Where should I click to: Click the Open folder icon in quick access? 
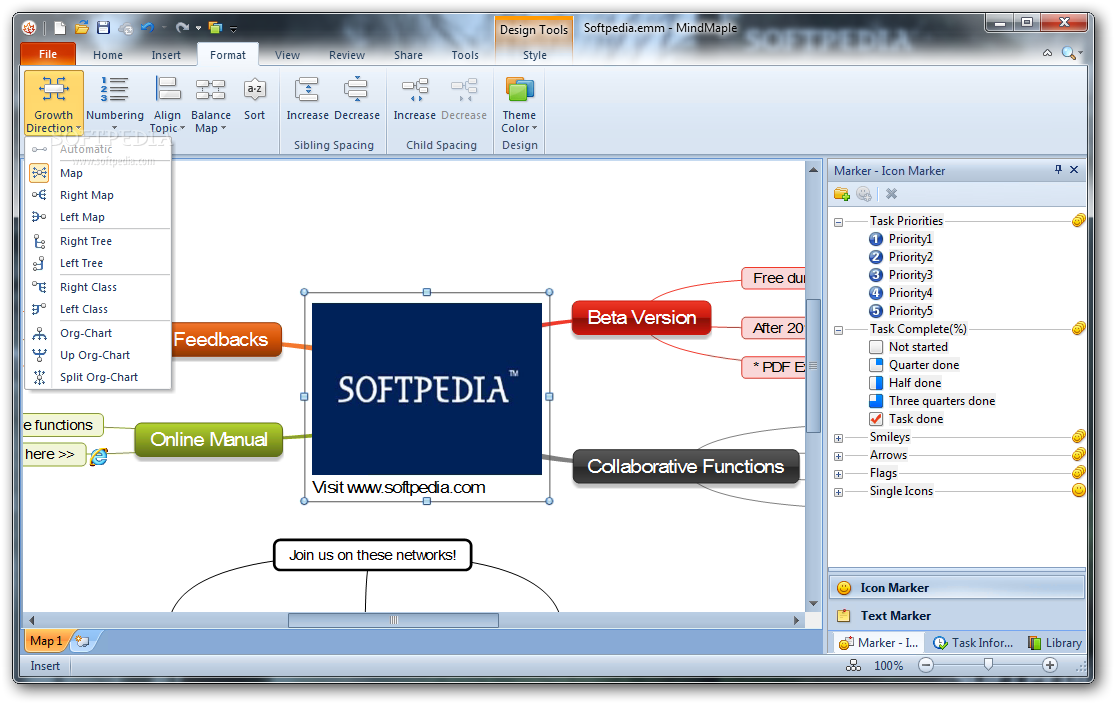coord(82,28)
